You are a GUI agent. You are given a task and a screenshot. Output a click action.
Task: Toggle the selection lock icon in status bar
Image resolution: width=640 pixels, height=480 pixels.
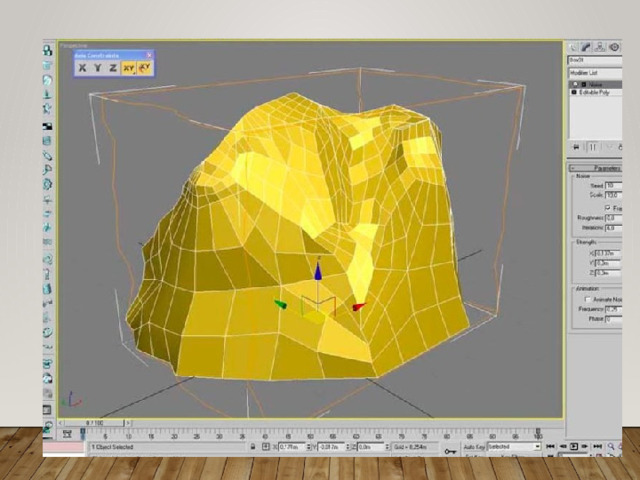253,447
